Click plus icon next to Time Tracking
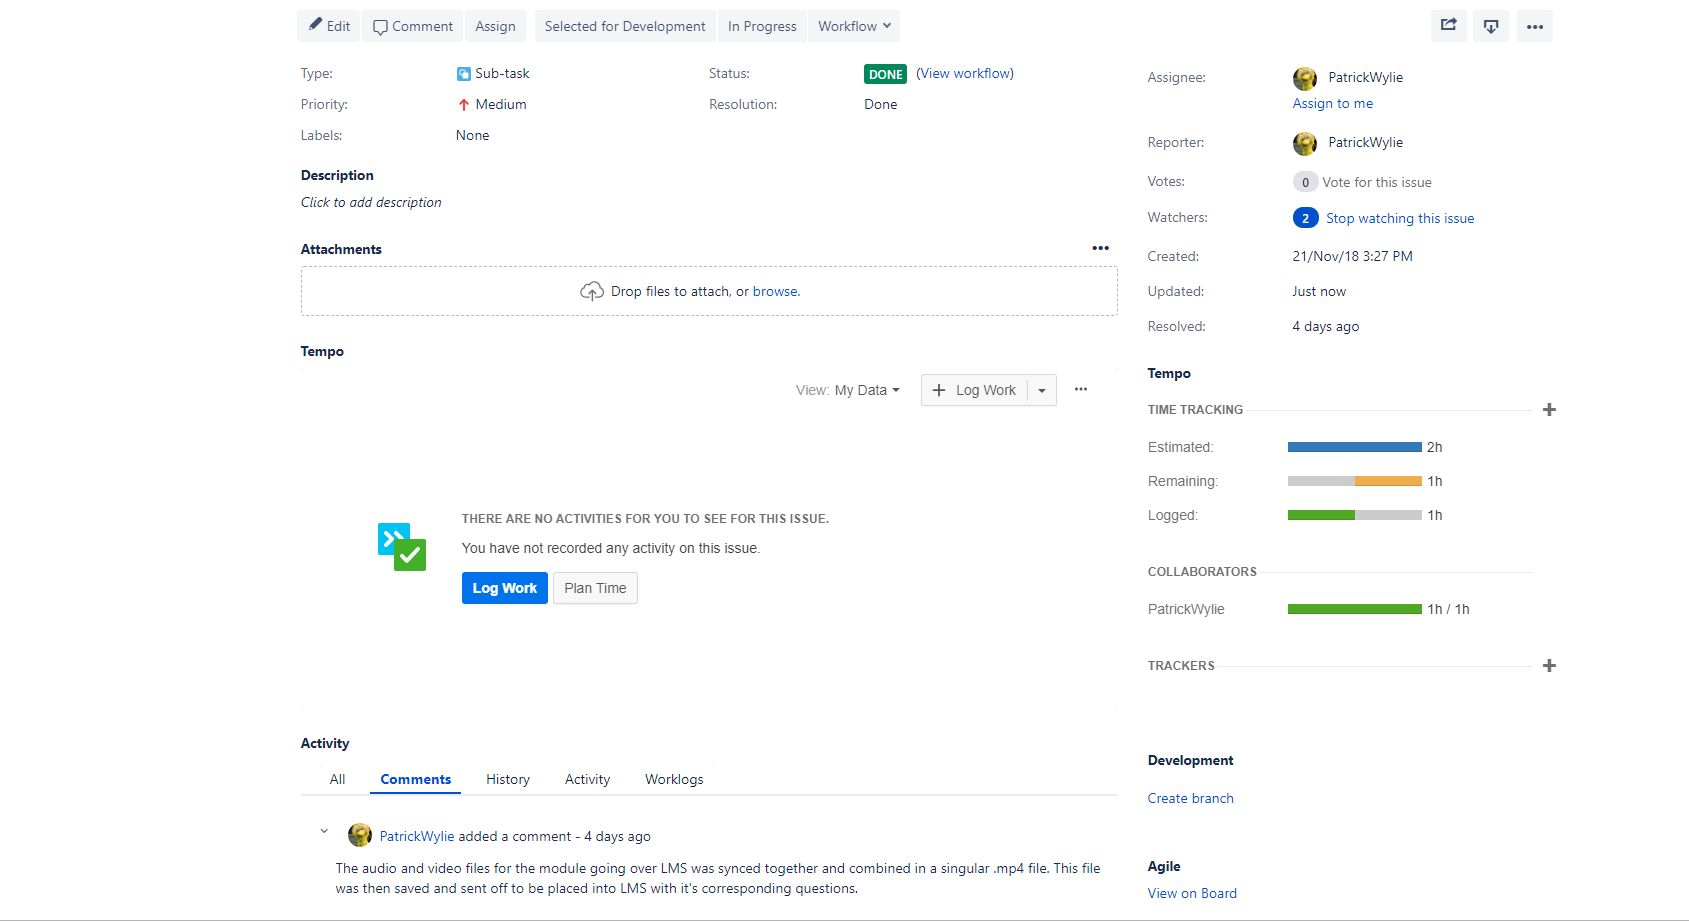The width and height of the screenshot is (1689, 923). point(1549,410)
